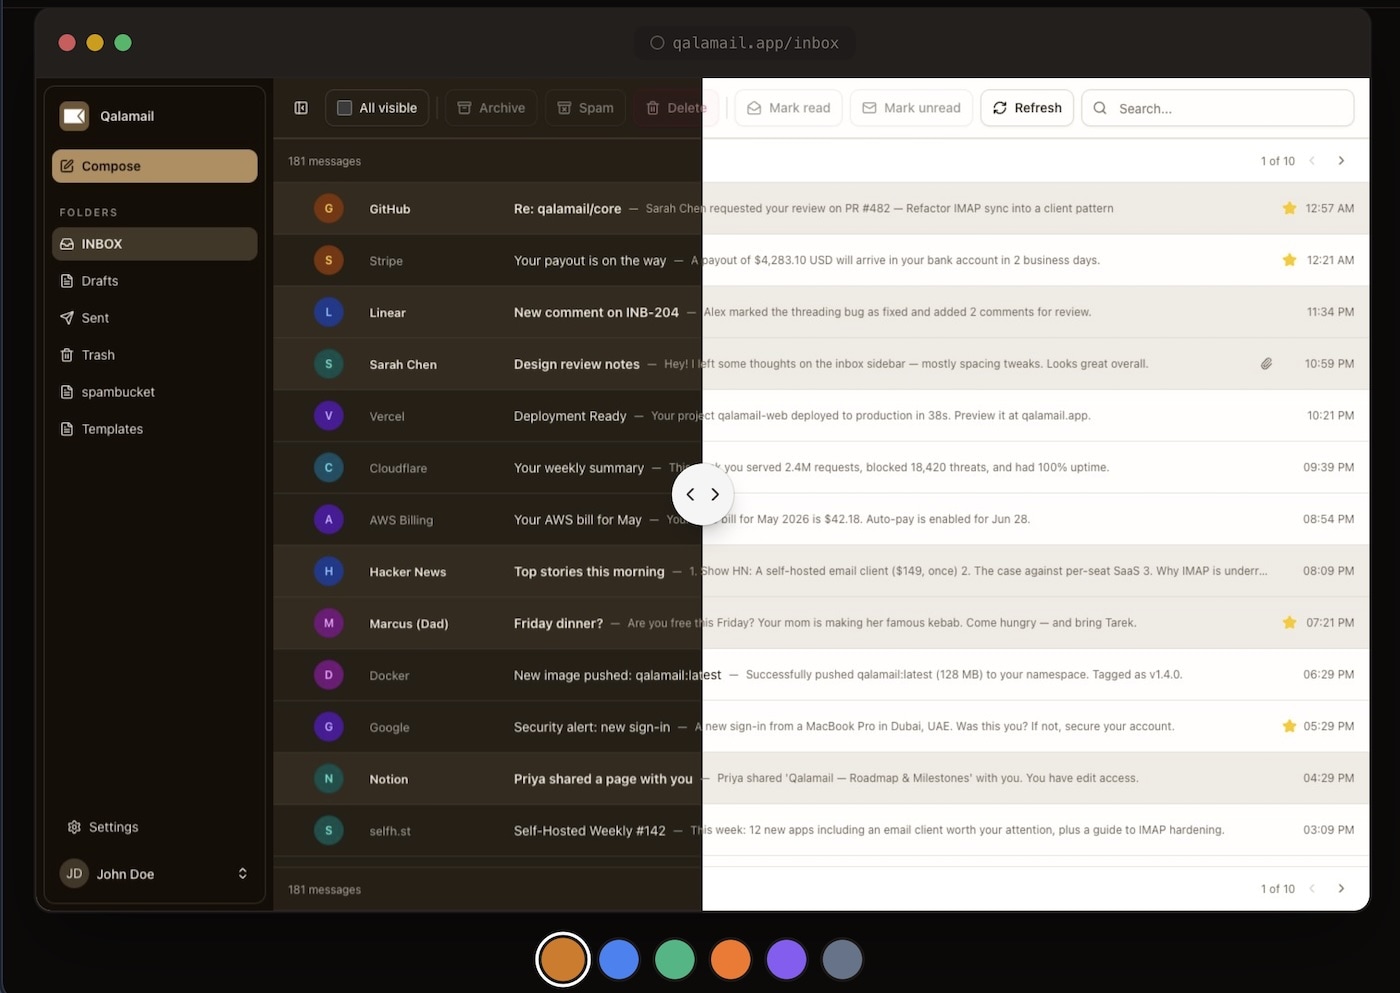This screenshot has height=993, width=1400.
Task: Select the orange theme color swatch
Action: pyautogui.click(x=731, y=960)
